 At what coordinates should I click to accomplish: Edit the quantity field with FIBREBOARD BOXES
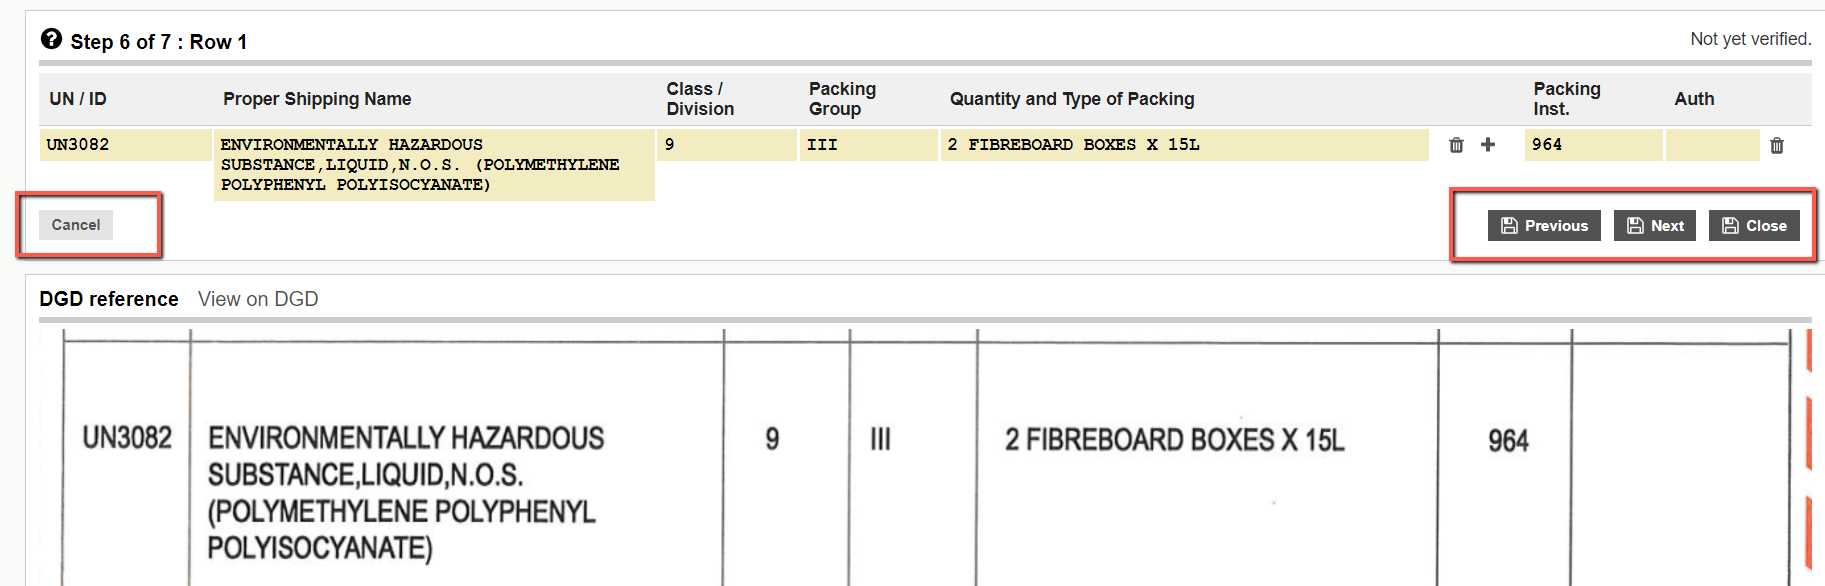click(x=1184, y=145)
